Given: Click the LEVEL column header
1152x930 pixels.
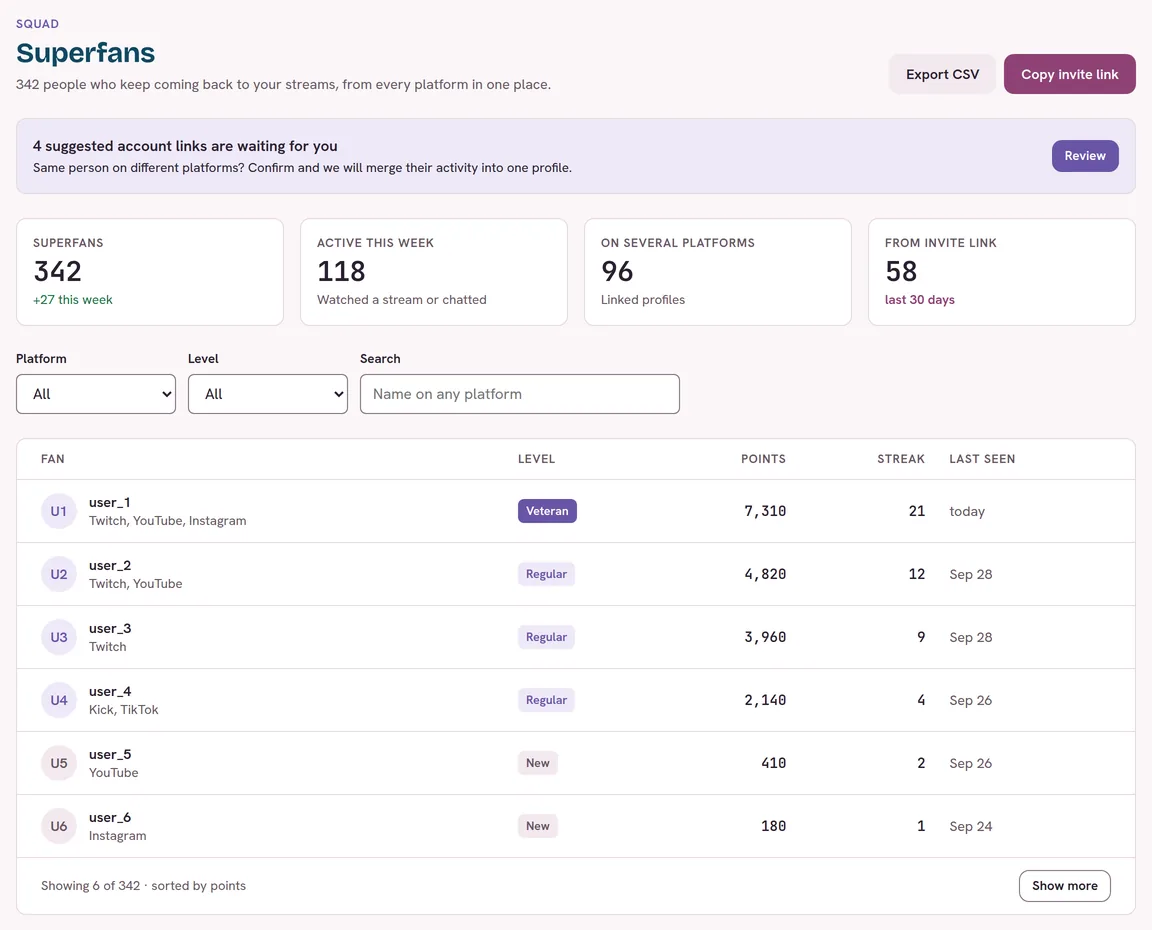Looking at the screenshot, I should [536, 459].
